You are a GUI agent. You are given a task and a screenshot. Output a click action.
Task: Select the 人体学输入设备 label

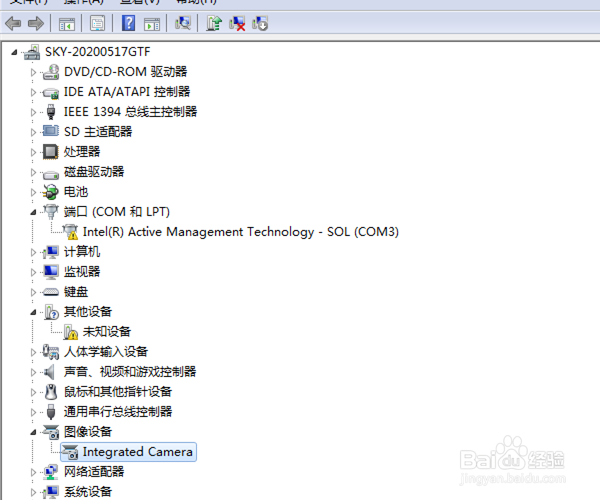tap(106, 352)
